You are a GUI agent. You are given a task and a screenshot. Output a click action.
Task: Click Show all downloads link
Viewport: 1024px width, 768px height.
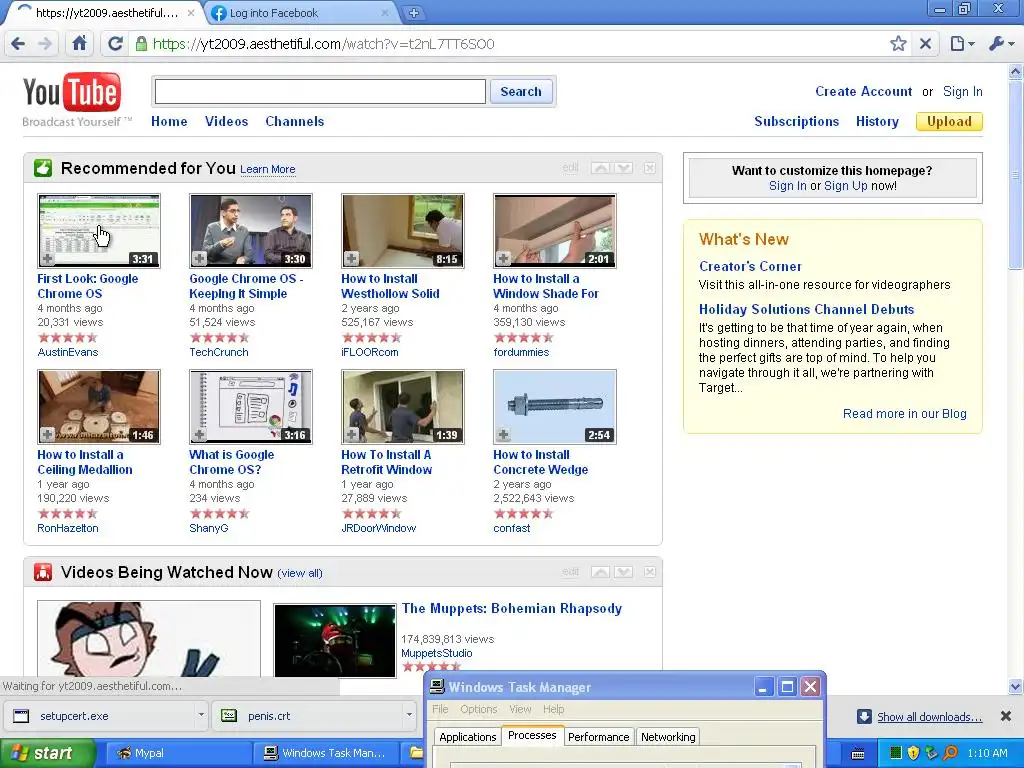[929, 717]
